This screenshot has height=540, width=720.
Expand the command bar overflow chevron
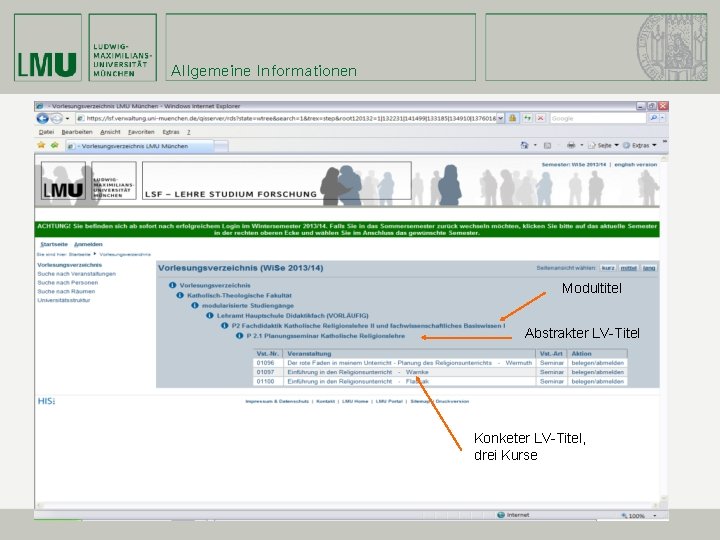pyautogui.click(x=664, y=142)
